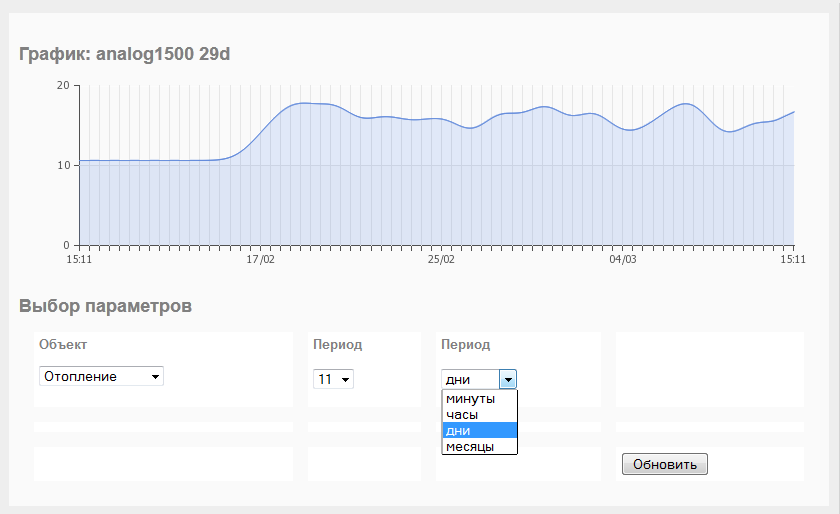Select минуты from the period list
Screen dimensions: 840x514
(479, 398)
